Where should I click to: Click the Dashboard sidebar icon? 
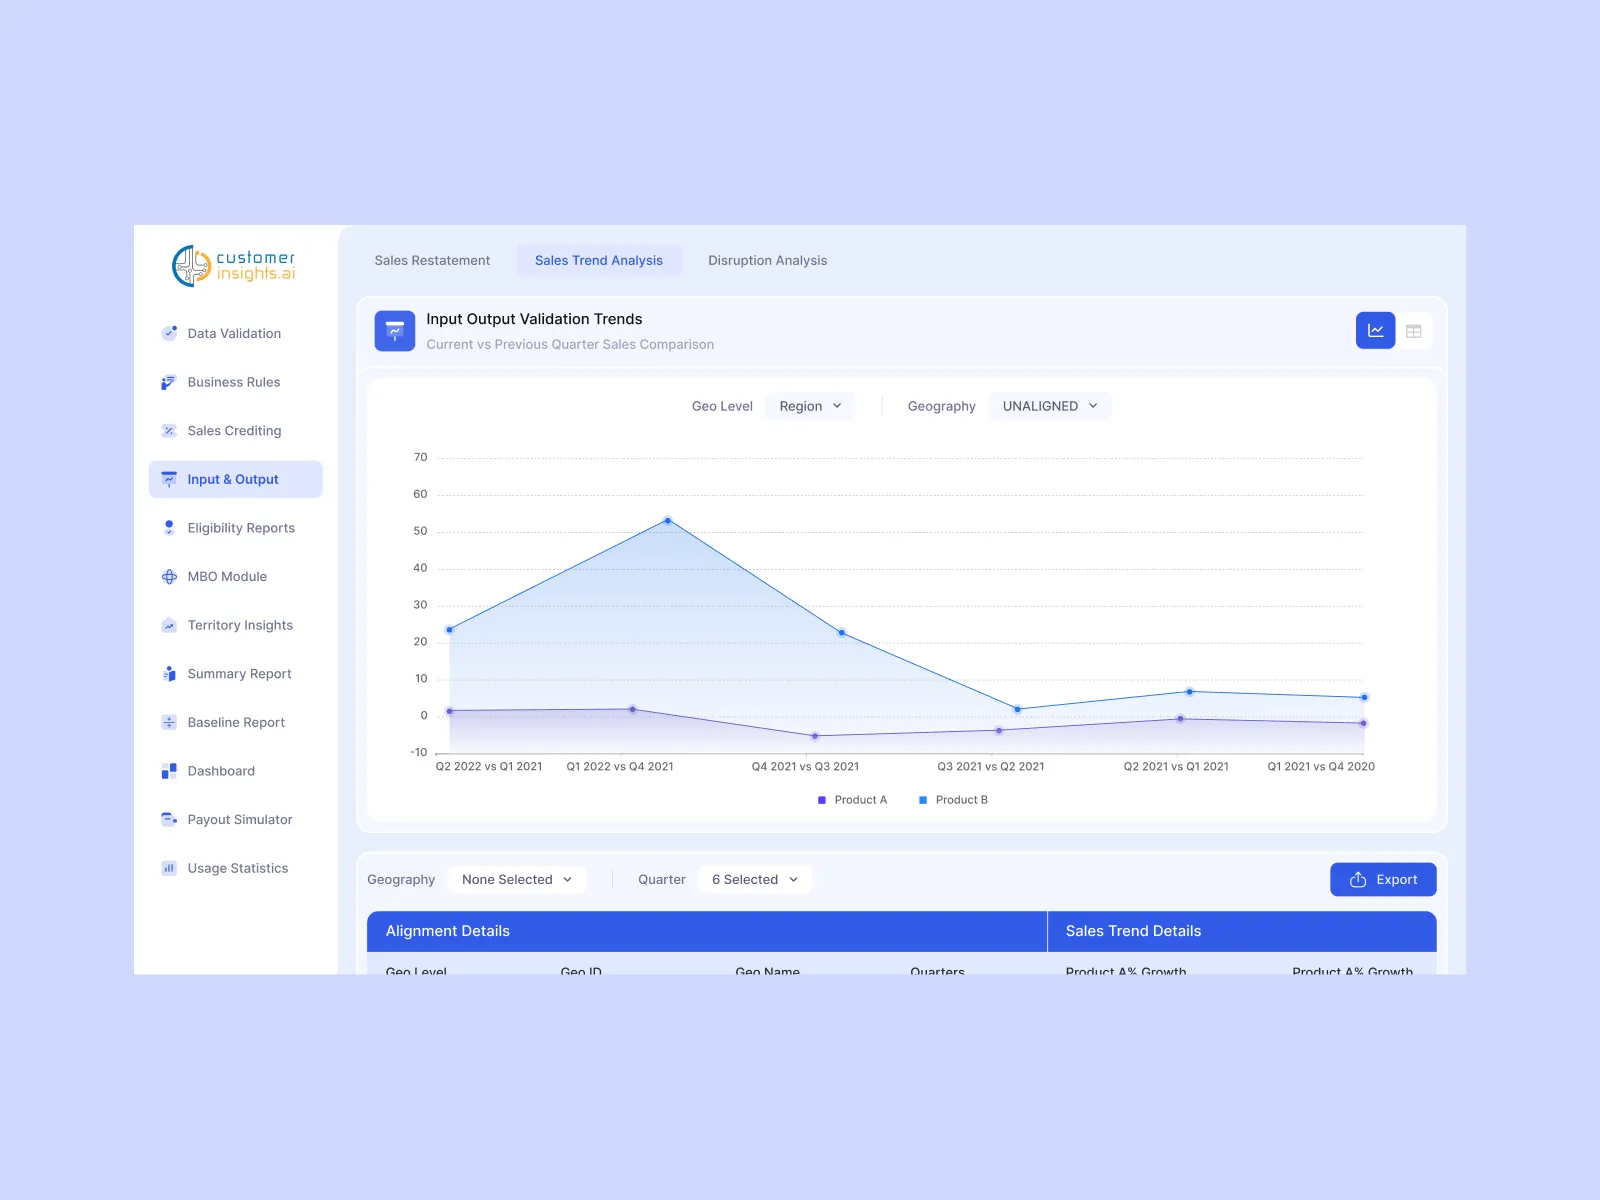[169, 771]
